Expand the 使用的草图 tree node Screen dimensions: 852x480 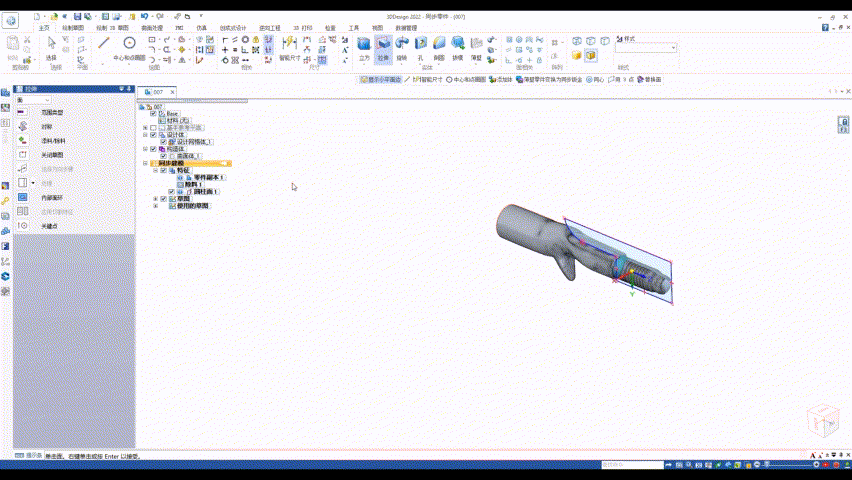155,206
